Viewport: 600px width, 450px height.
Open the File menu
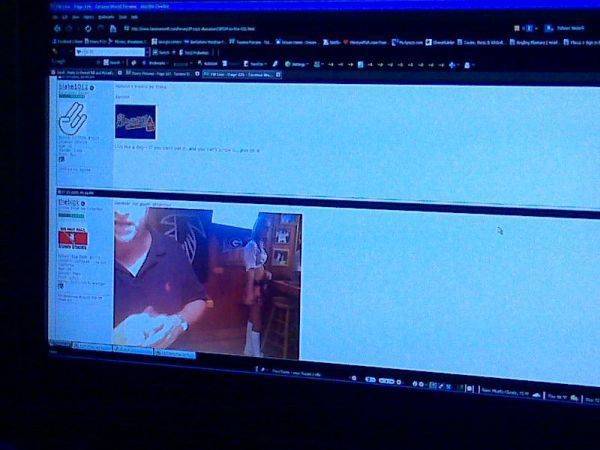pyautogui.click(x=55, y=17)
